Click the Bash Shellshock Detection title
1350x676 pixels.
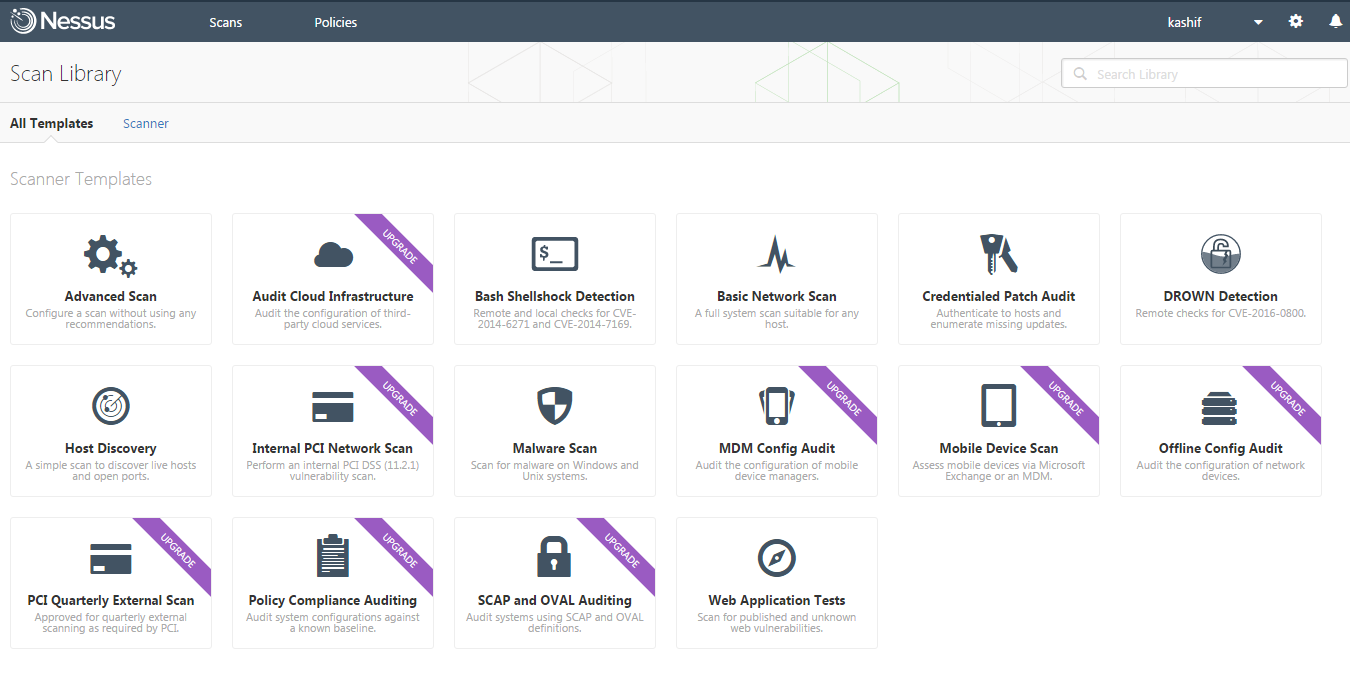point(555,296)
